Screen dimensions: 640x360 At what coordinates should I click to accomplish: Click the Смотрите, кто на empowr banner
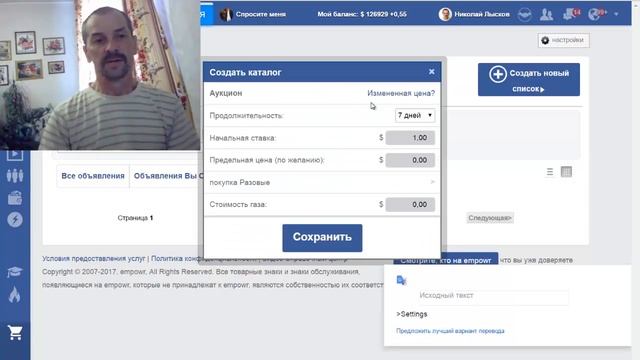coord(446,260)
